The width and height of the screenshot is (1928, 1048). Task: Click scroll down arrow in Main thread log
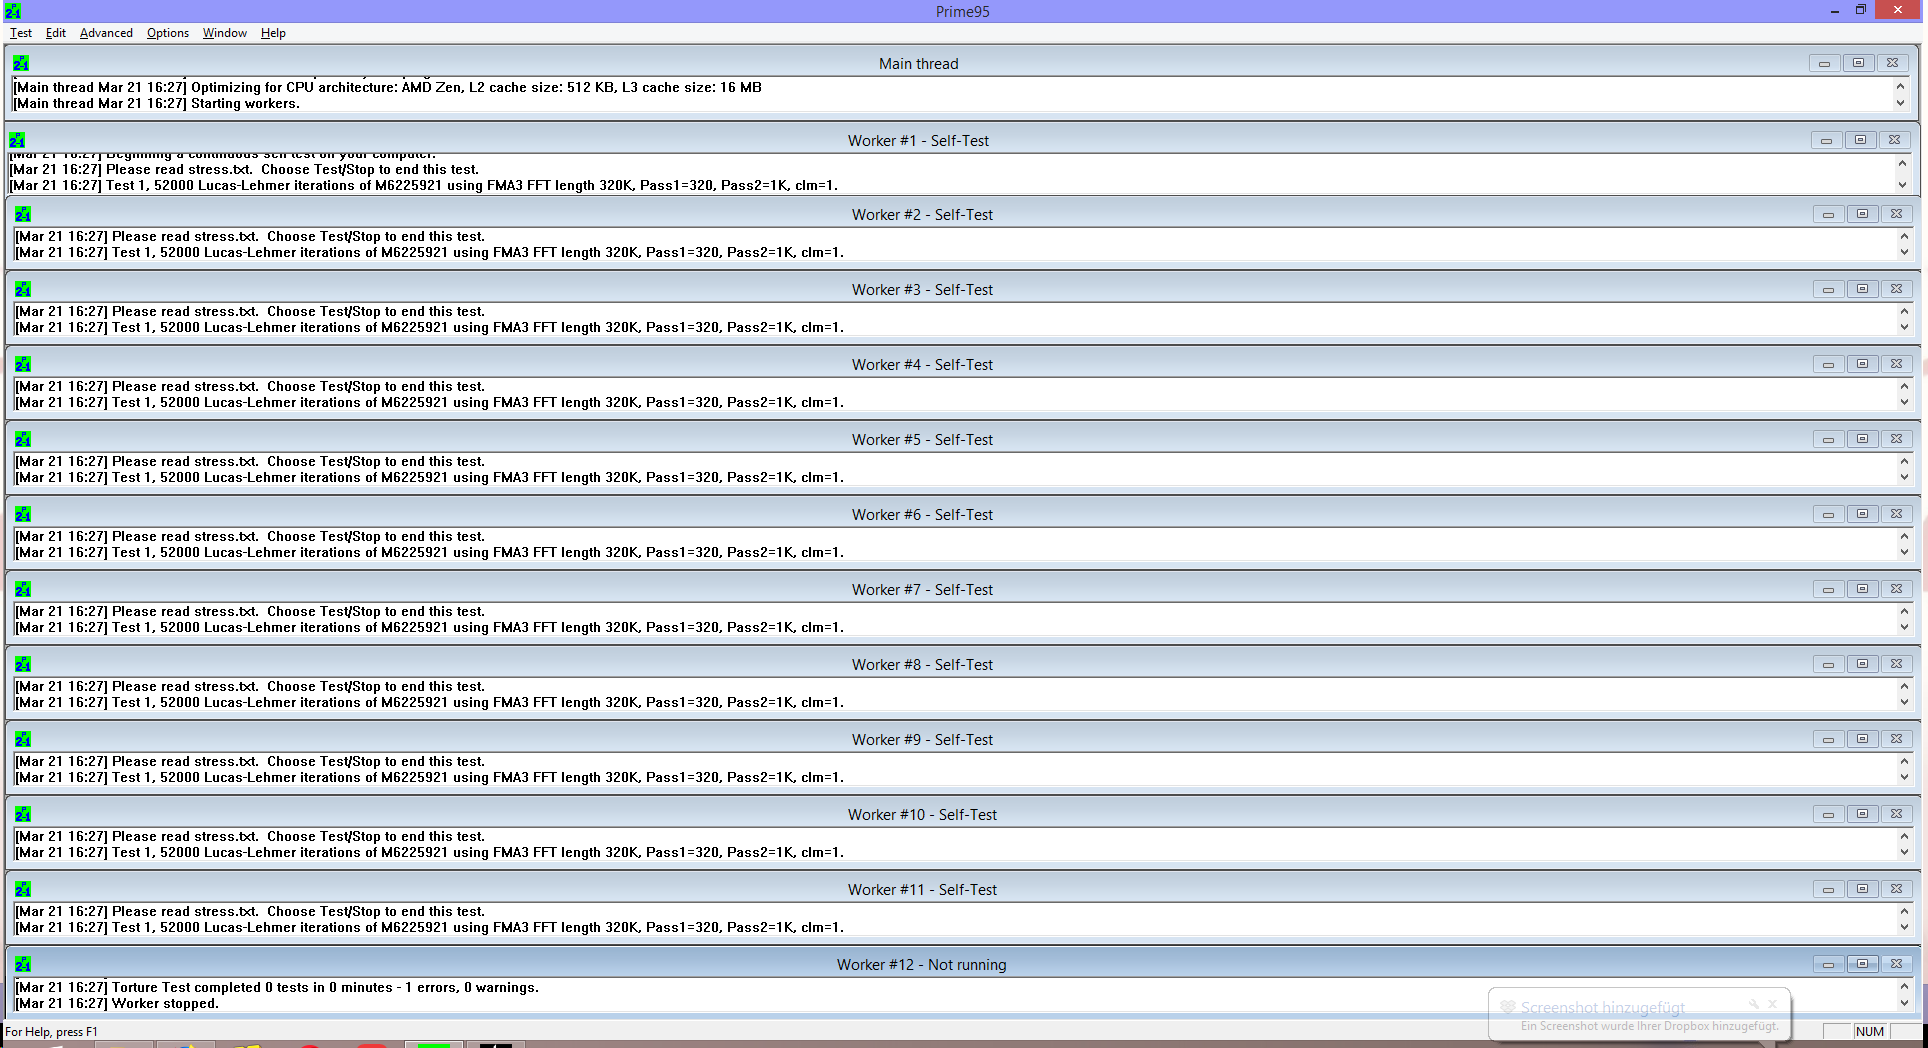pos(1900,103)
